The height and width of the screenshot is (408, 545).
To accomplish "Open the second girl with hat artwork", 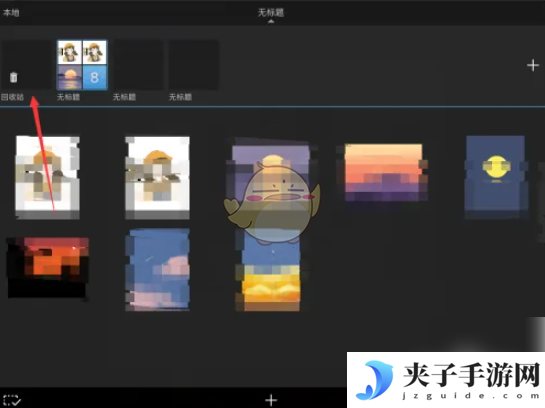I will point(157,178).
